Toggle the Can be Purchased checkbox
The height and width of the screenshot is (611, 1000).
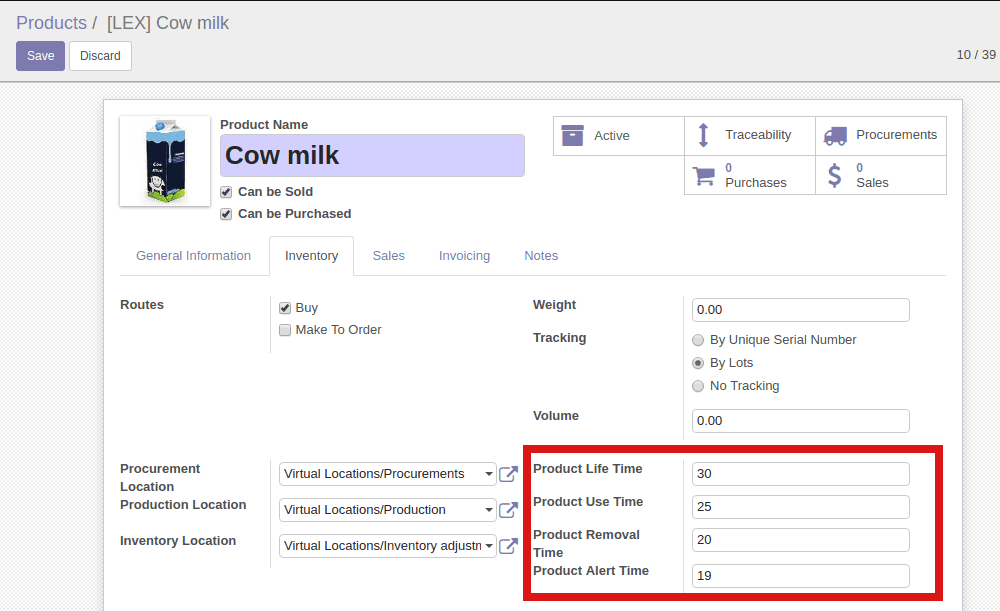[226, 214]
